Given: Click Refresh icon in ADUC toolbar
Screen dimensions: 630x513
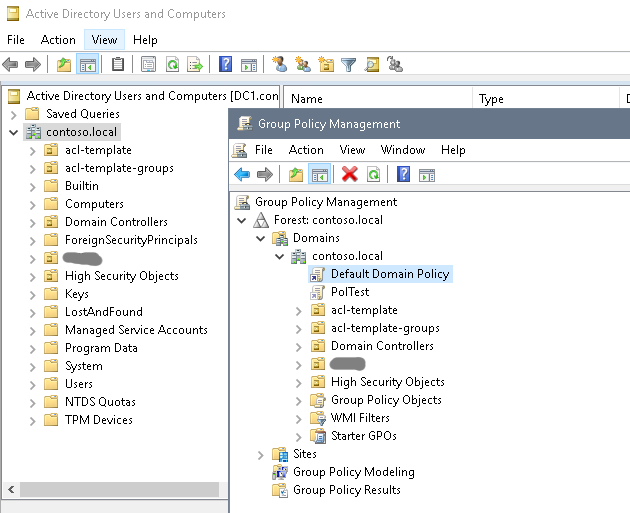Looking at the screenshot, I should click(x=173, y=64).
